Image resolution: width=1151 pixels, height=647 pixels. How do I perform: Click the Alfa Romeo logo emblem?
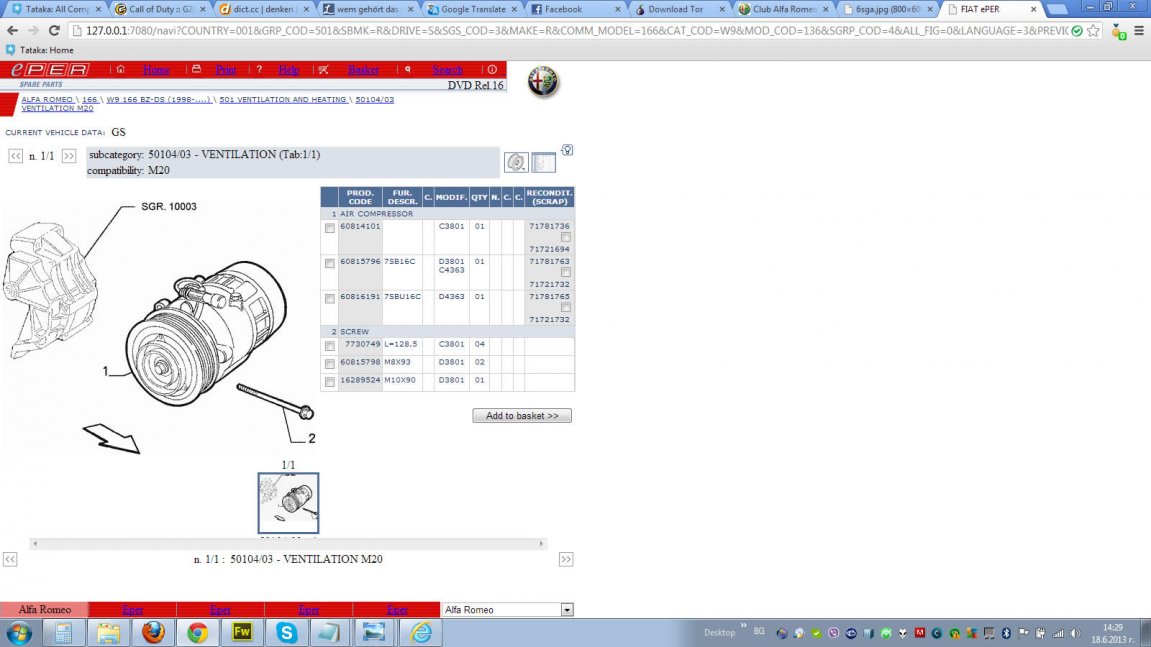(543, 82)
